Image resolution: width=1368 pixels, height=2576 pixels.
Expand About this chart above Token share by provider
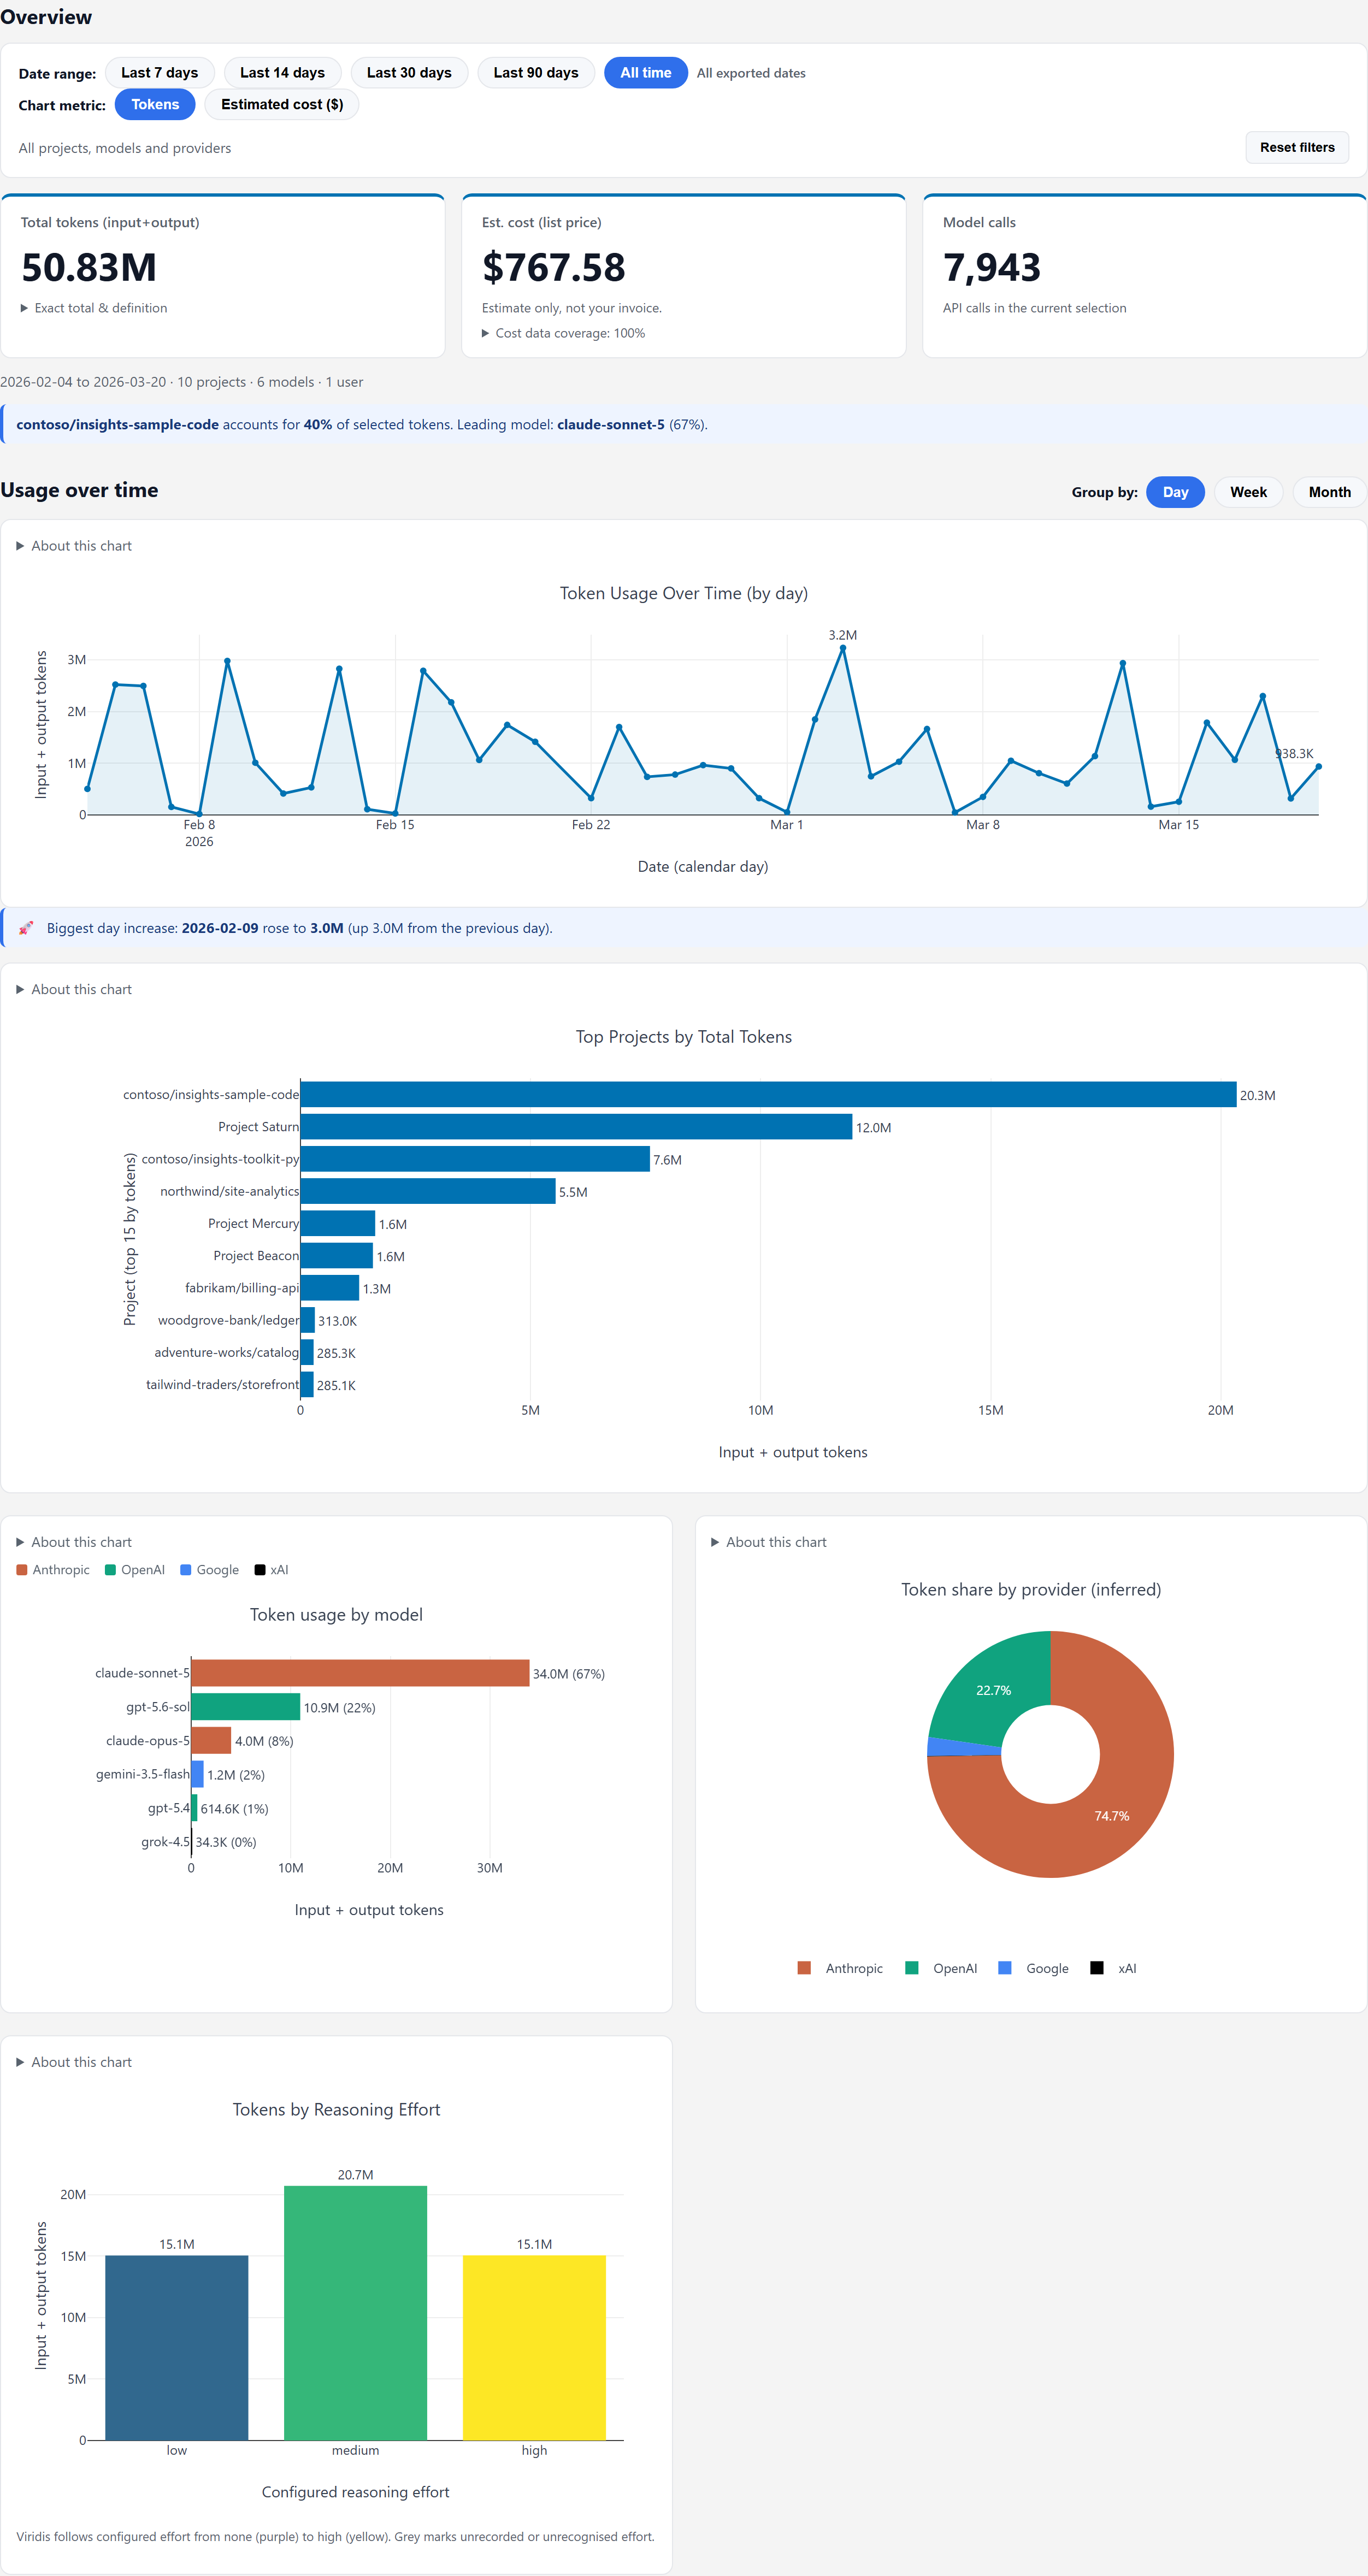point(769,1542)
